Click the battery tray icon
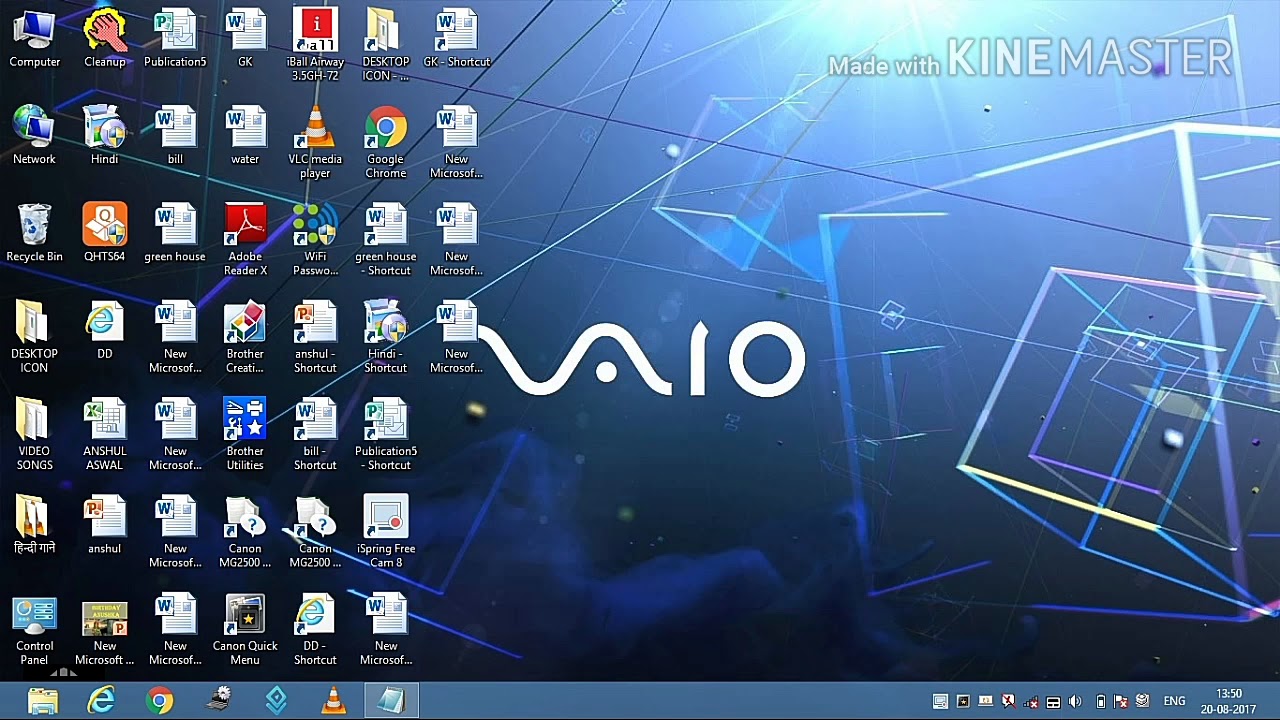 [1100, 702]
